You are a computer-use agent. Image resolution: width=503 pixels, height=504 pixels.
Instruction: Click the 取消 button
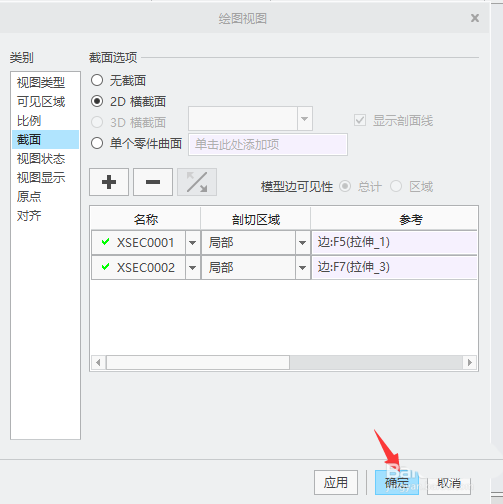(x=449, y=482)
